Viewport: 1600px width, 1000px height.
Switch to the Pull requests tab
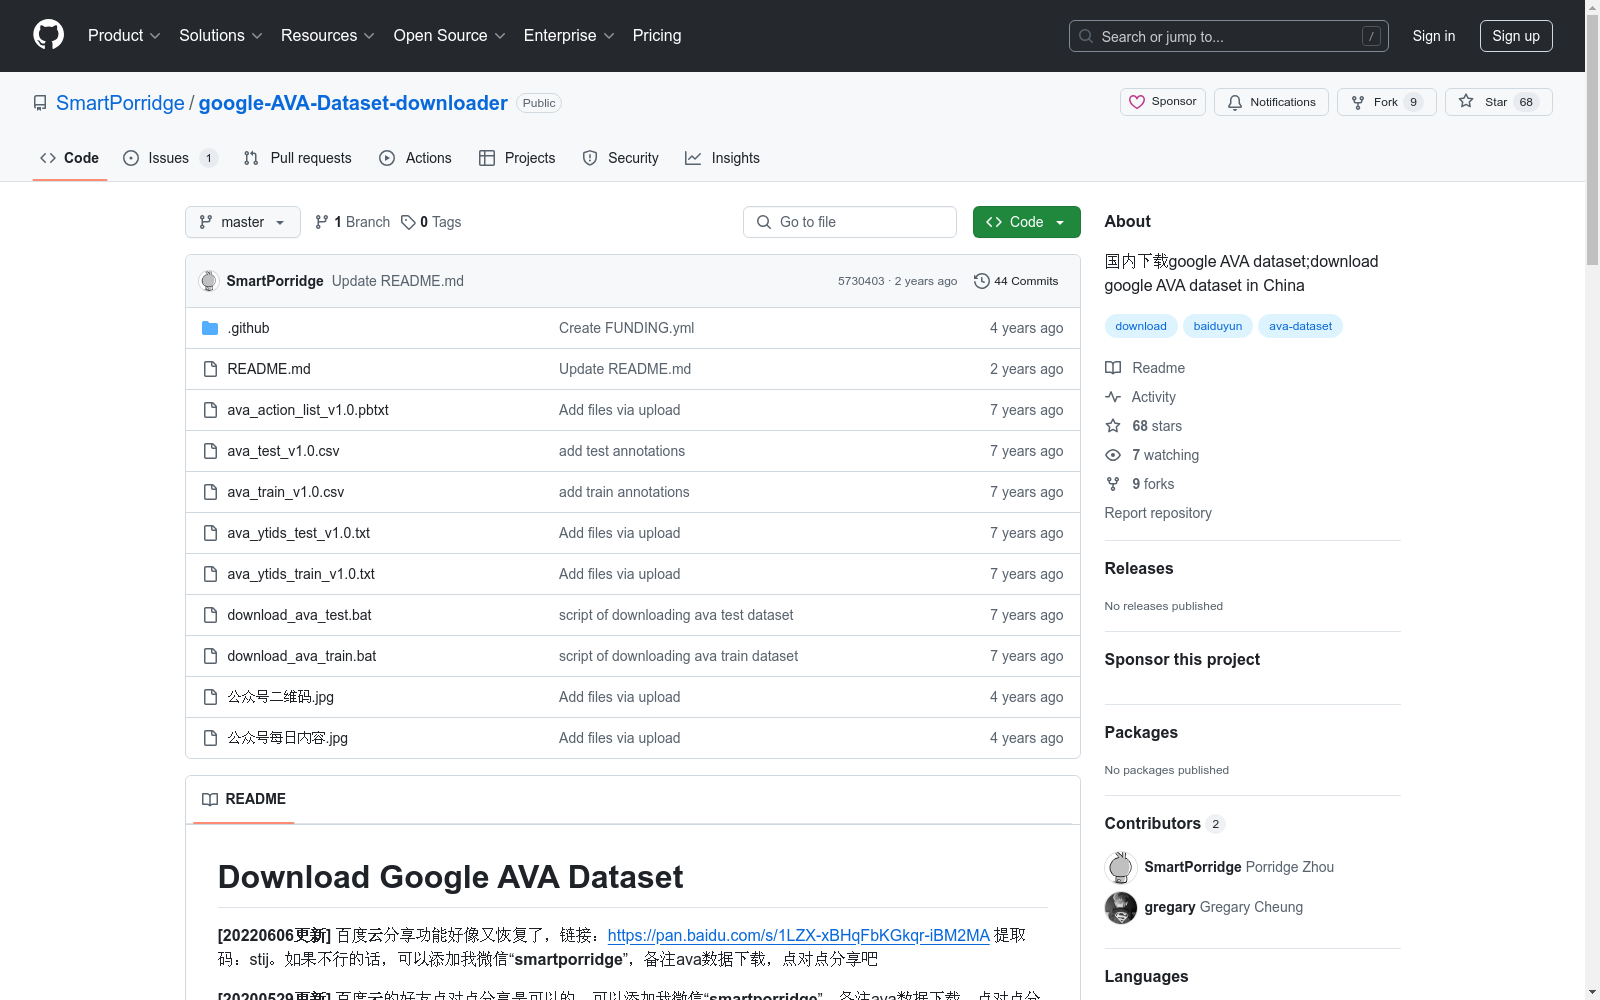pos(298,158)
